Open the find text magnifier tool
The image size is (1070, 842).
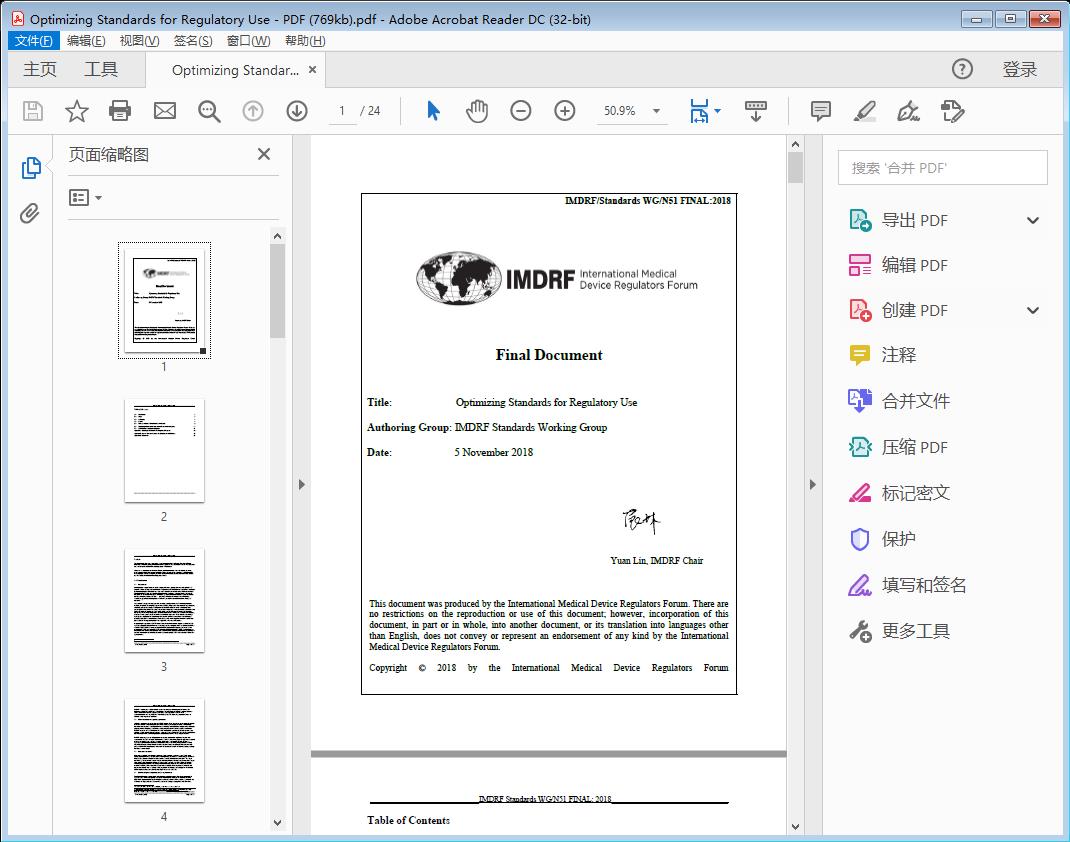(x=209, y=111)
